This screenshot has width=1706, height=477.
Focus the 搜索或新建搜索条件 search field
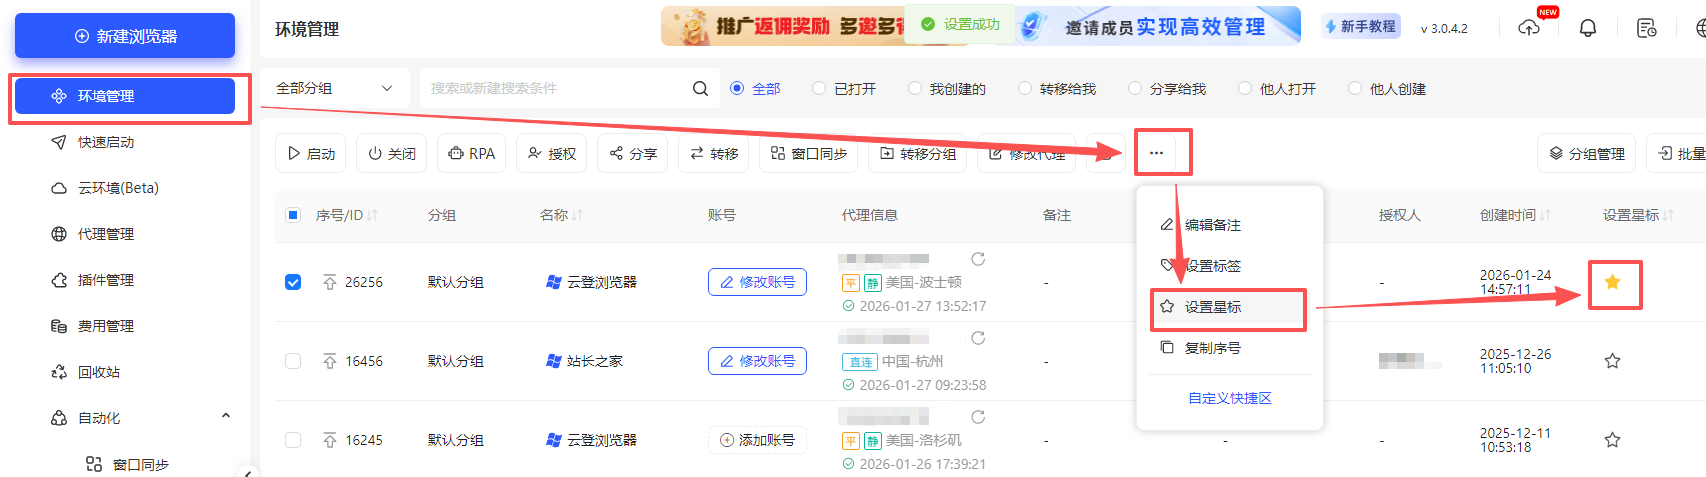point(555,88)
